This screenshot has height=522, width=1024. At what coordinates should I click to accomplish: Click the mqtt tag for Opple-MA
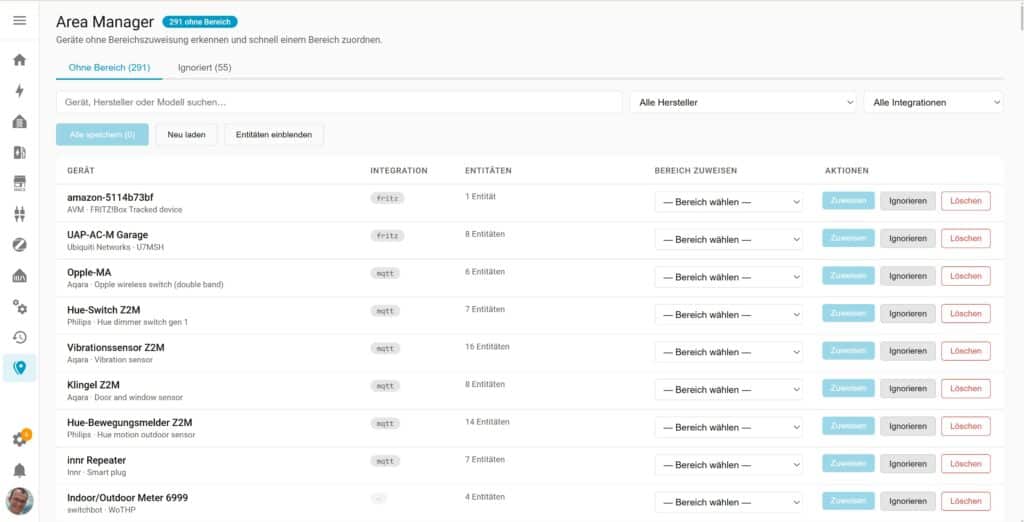point(385,273)
